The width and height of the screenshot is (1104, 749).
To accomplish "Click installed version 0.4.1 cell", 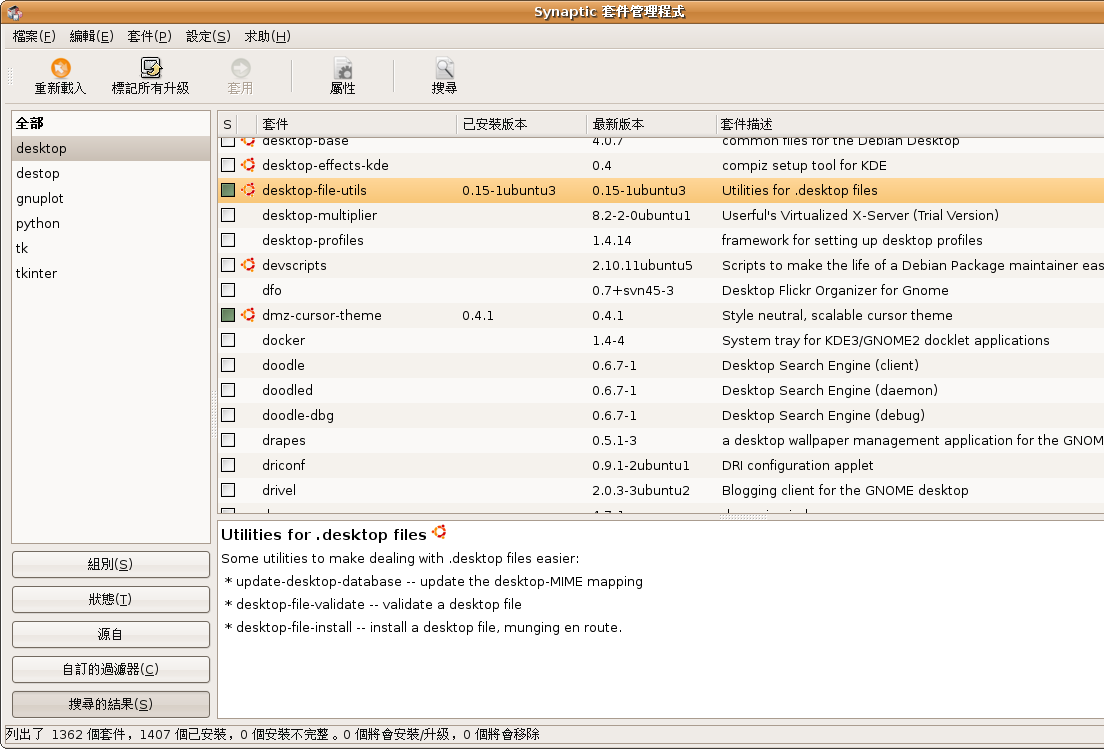I will (478, 315).
